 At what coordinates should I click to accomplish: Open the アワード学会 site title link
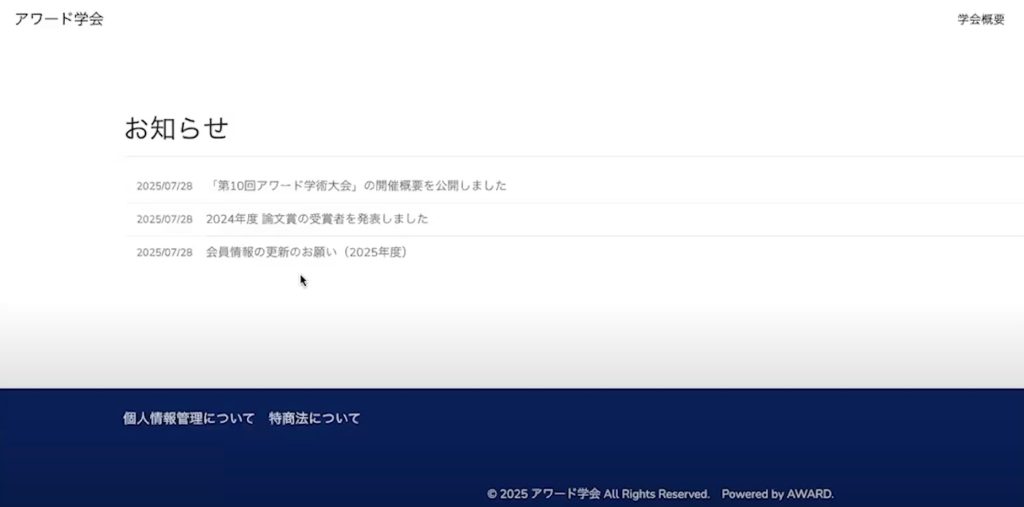[x=59, y=19]
